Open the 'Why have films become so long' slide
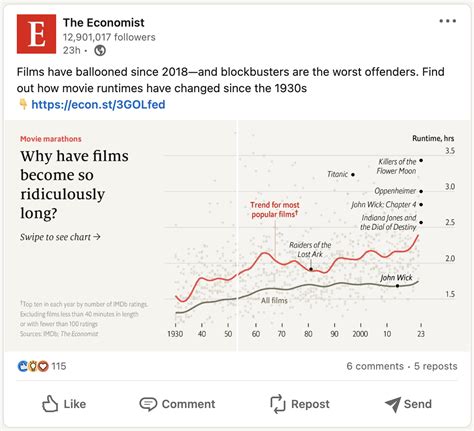474x431 pixels. tap(120, 235)
